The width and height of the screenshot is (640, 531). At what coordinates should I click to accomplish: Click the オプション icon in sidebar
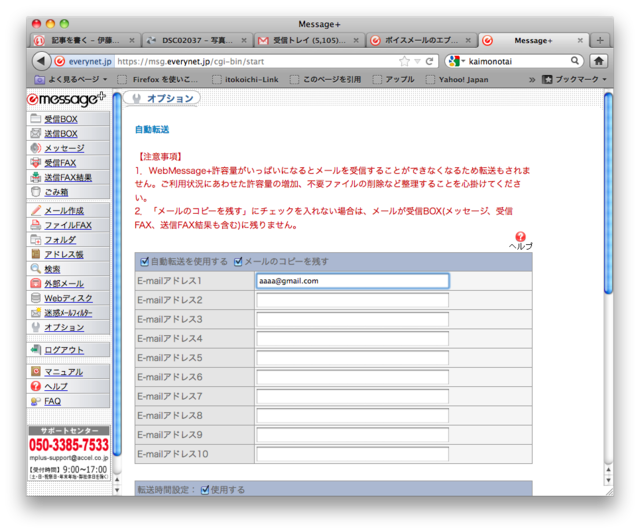click(36, 327)
